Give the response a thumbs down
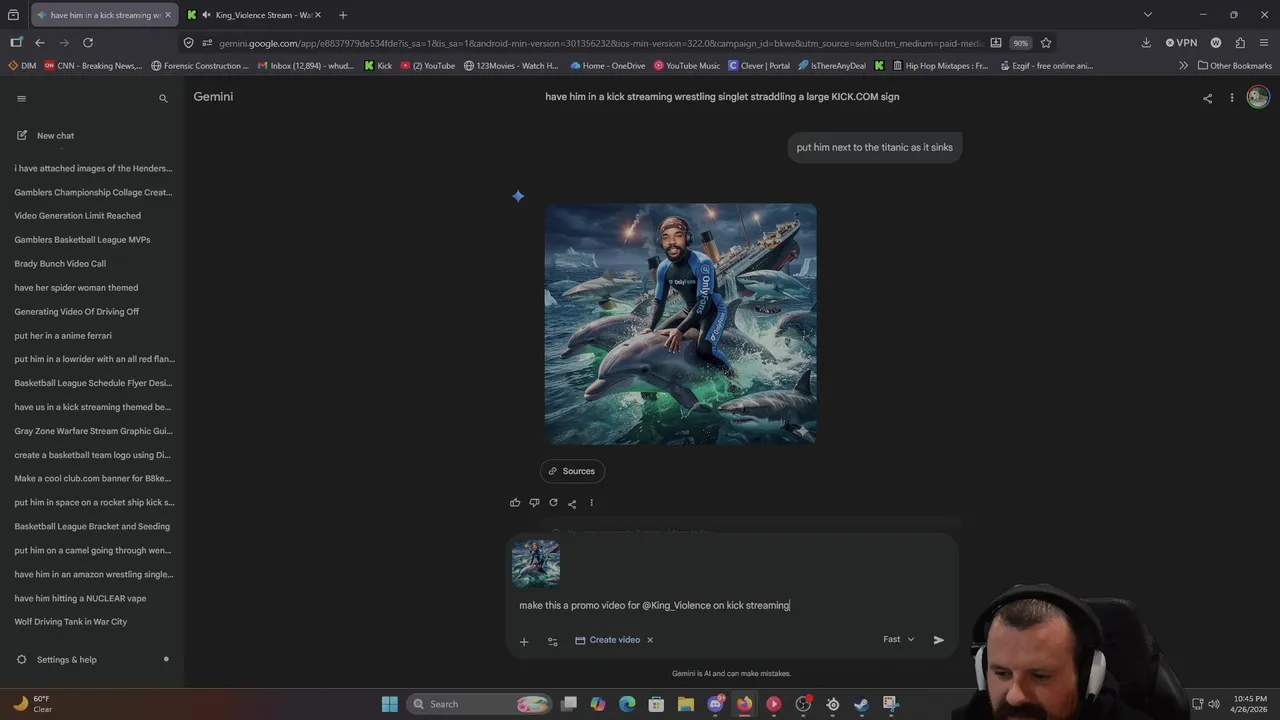 [x=534, y=503]
